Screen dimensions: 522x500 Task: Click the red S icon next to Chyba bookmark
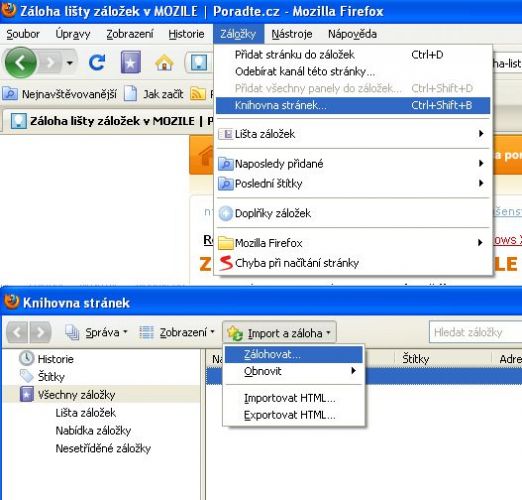[226, 263]
